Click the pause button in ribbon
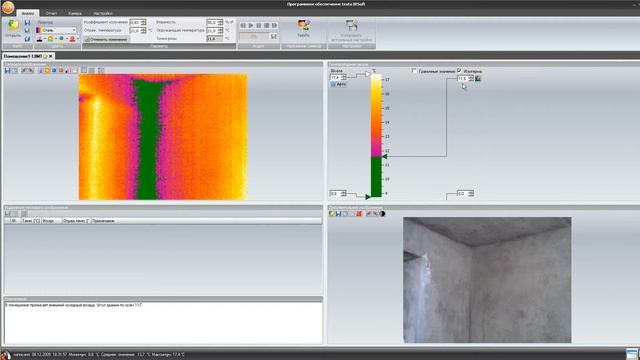640x360 pixels. [259, 25]
